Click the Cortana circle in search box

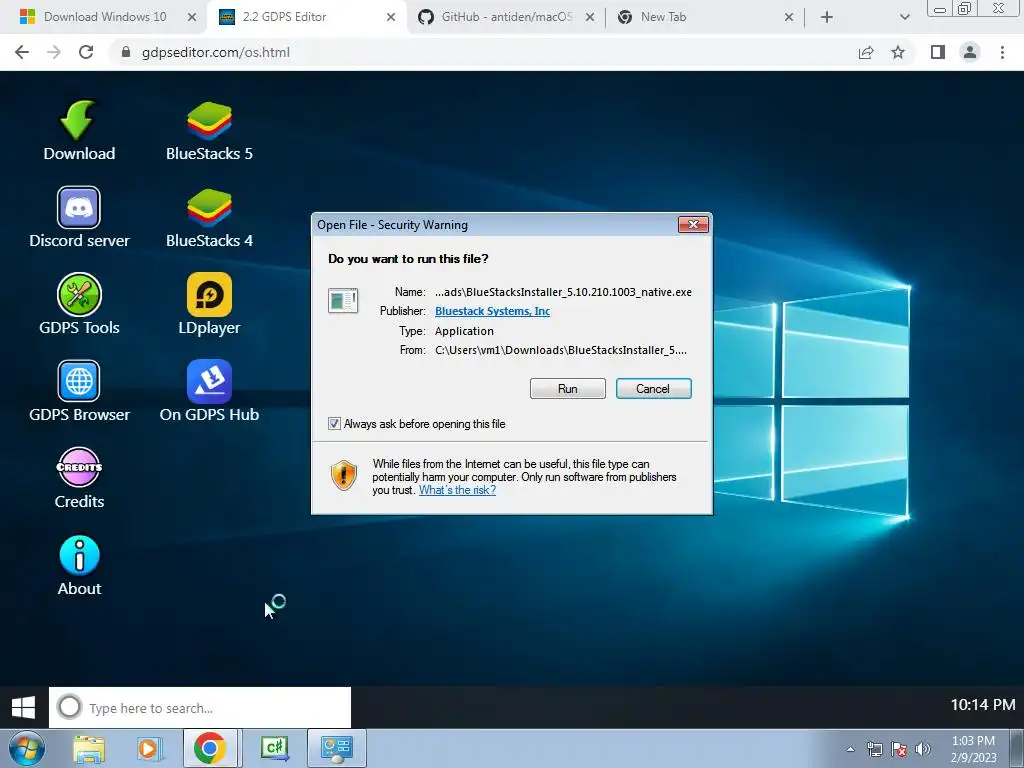coord(69,707)
